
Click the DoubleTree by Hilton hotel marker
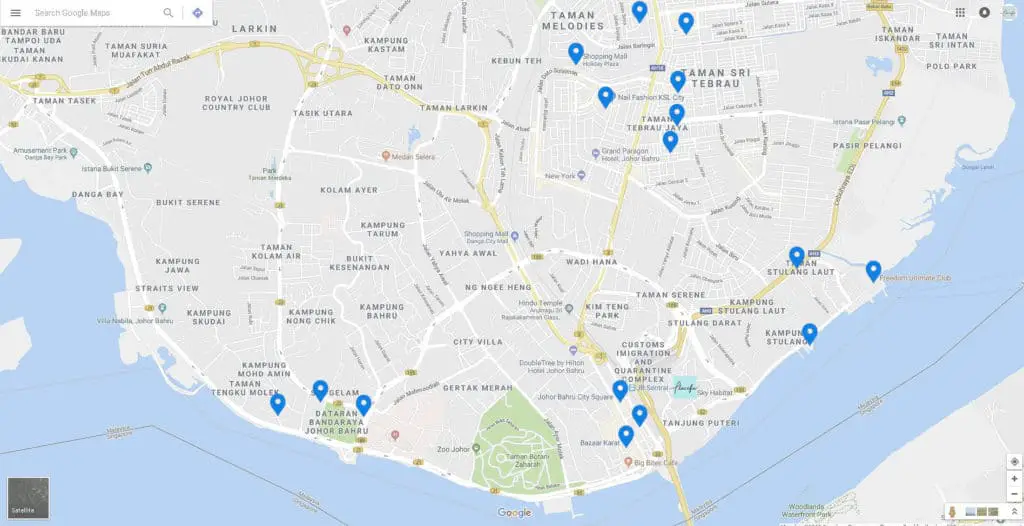(x=573, y=350)
